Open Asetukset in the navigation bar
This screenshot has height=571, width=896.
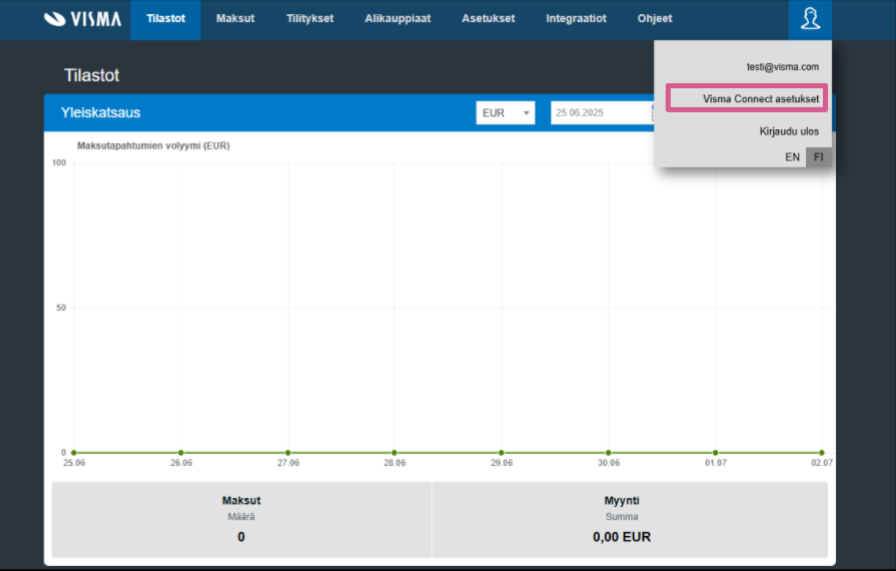tap(488, 19)
